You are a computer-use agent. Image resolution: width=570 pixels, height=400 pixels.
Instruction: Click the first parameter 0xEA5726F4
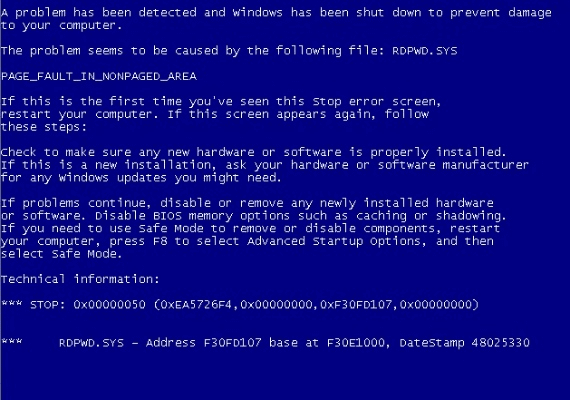coord(196,304)
